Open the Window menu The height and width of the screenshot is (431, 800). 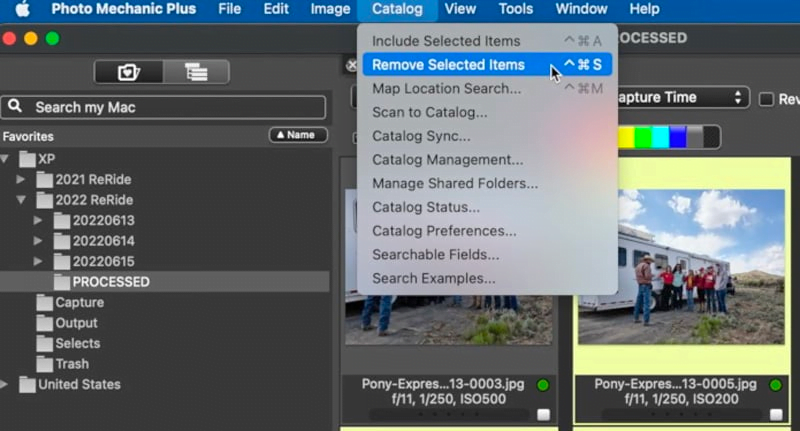(581, 9)
